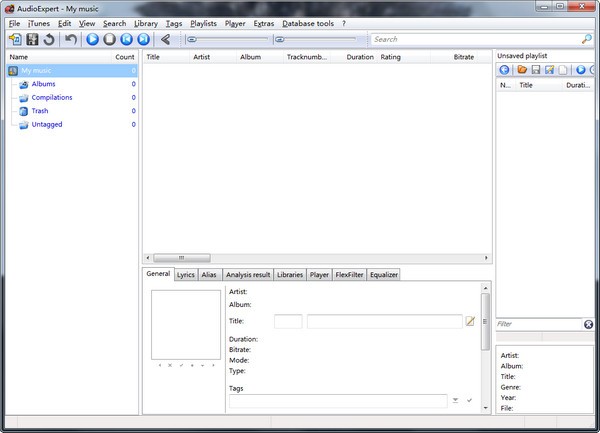Skip to the next track
The height and width of the screenshot is (433, 600).
click(x=143, y=39)
